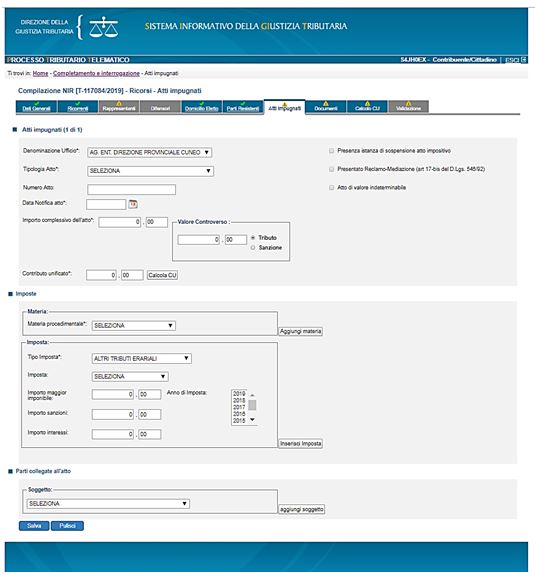Click the Salva button
535x584 pixels.
pyautogui.click(x=34, y=526)
